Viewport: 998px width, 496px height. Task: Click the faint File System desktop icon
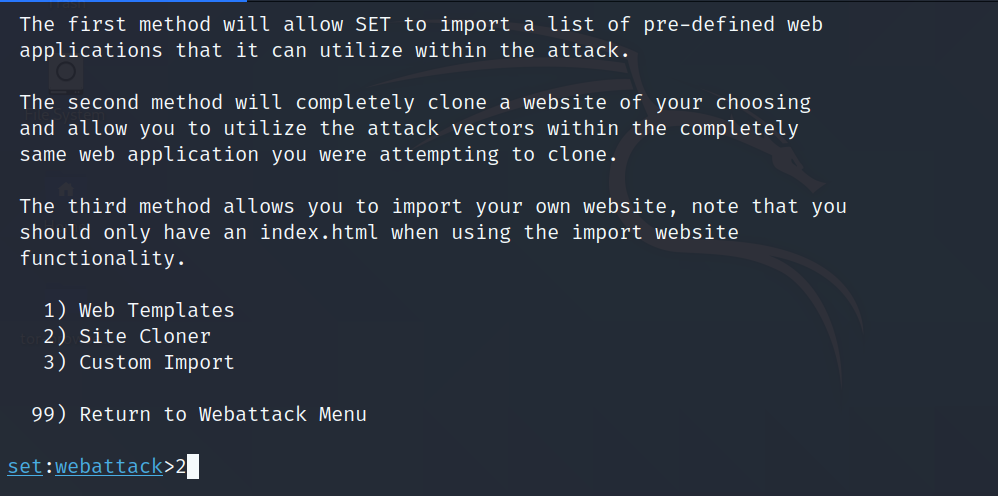[66, 74]
